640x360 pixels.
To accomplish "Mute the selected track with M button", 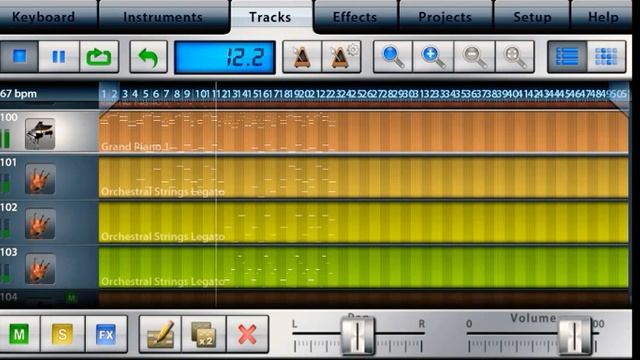I will pyautogui.click(x=19, y=335).
